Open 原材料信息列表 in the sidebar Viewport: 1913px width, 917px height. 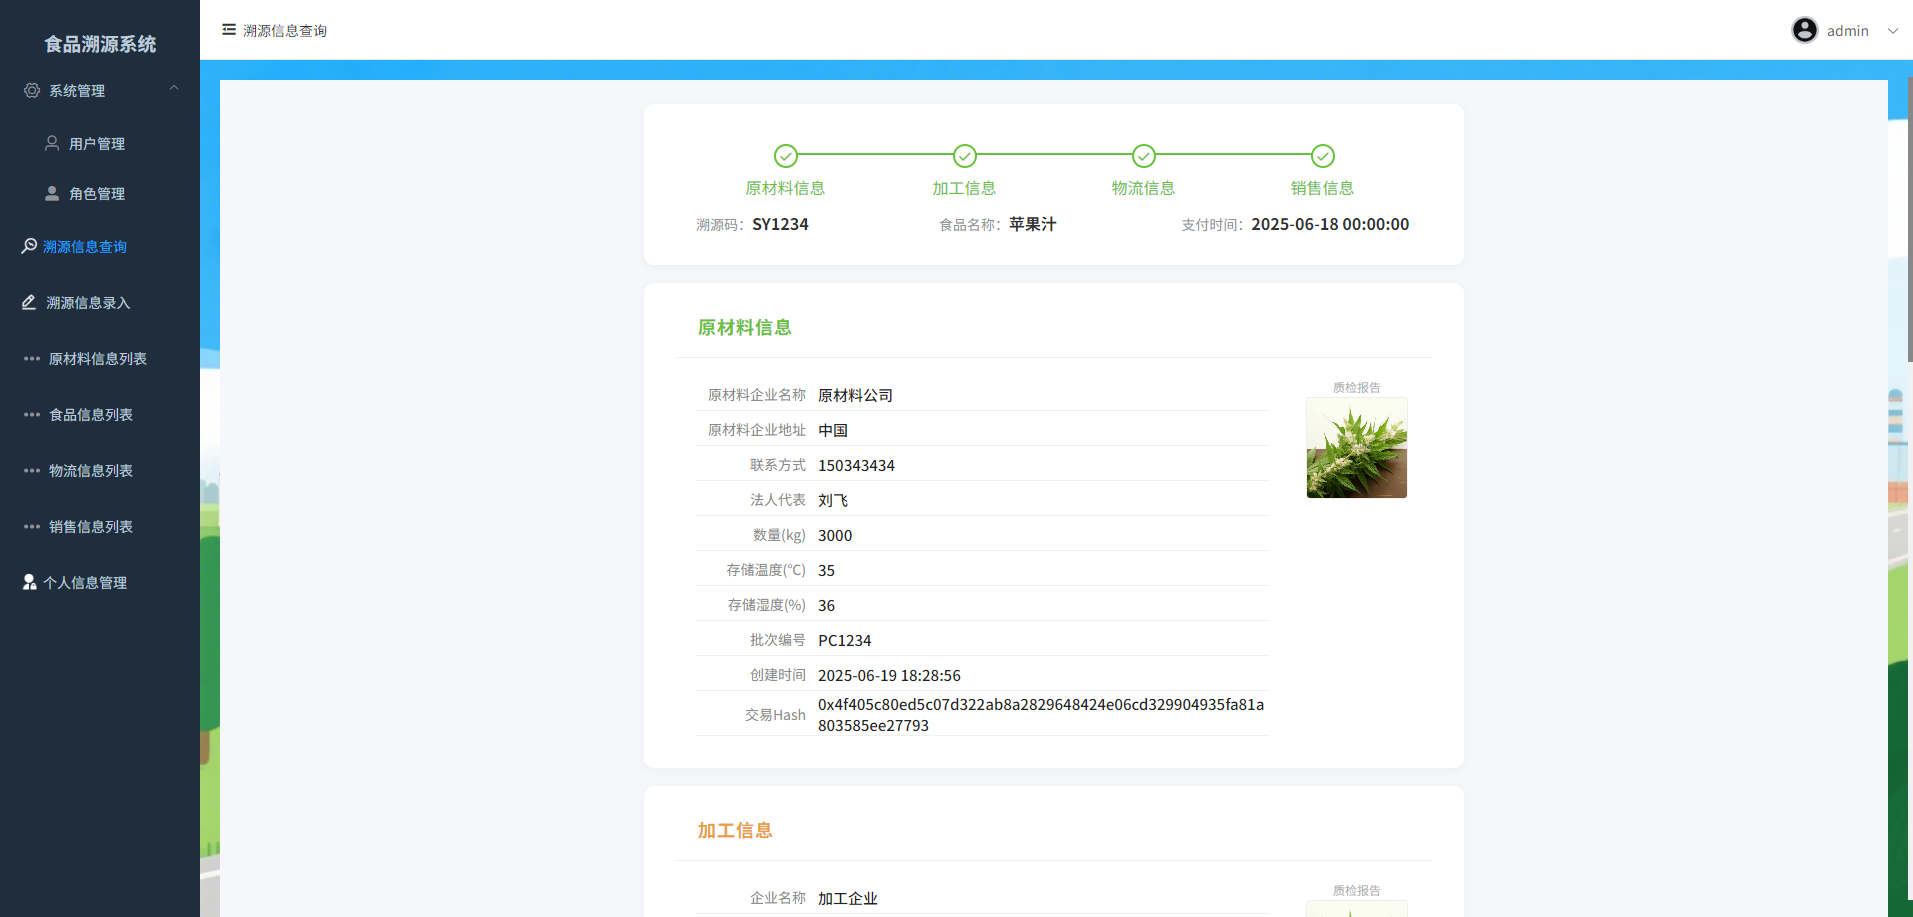coord(100,359)
